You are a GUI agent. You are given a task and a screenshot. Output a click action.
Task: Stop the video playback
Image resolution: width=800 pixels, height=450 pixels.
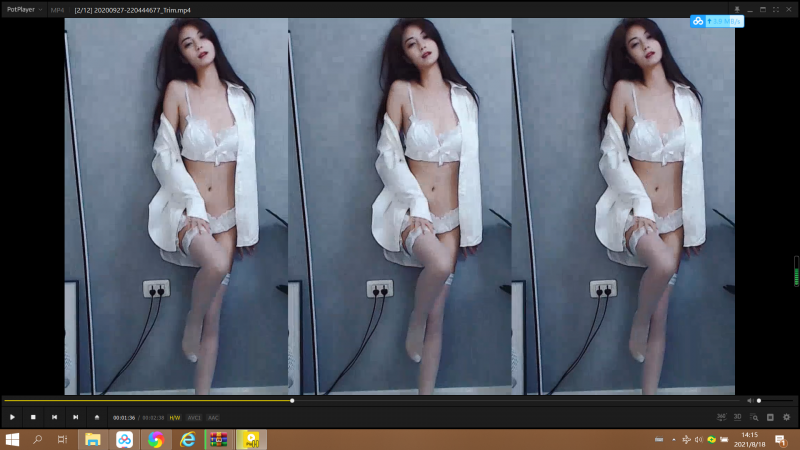[x=33, y=417]
